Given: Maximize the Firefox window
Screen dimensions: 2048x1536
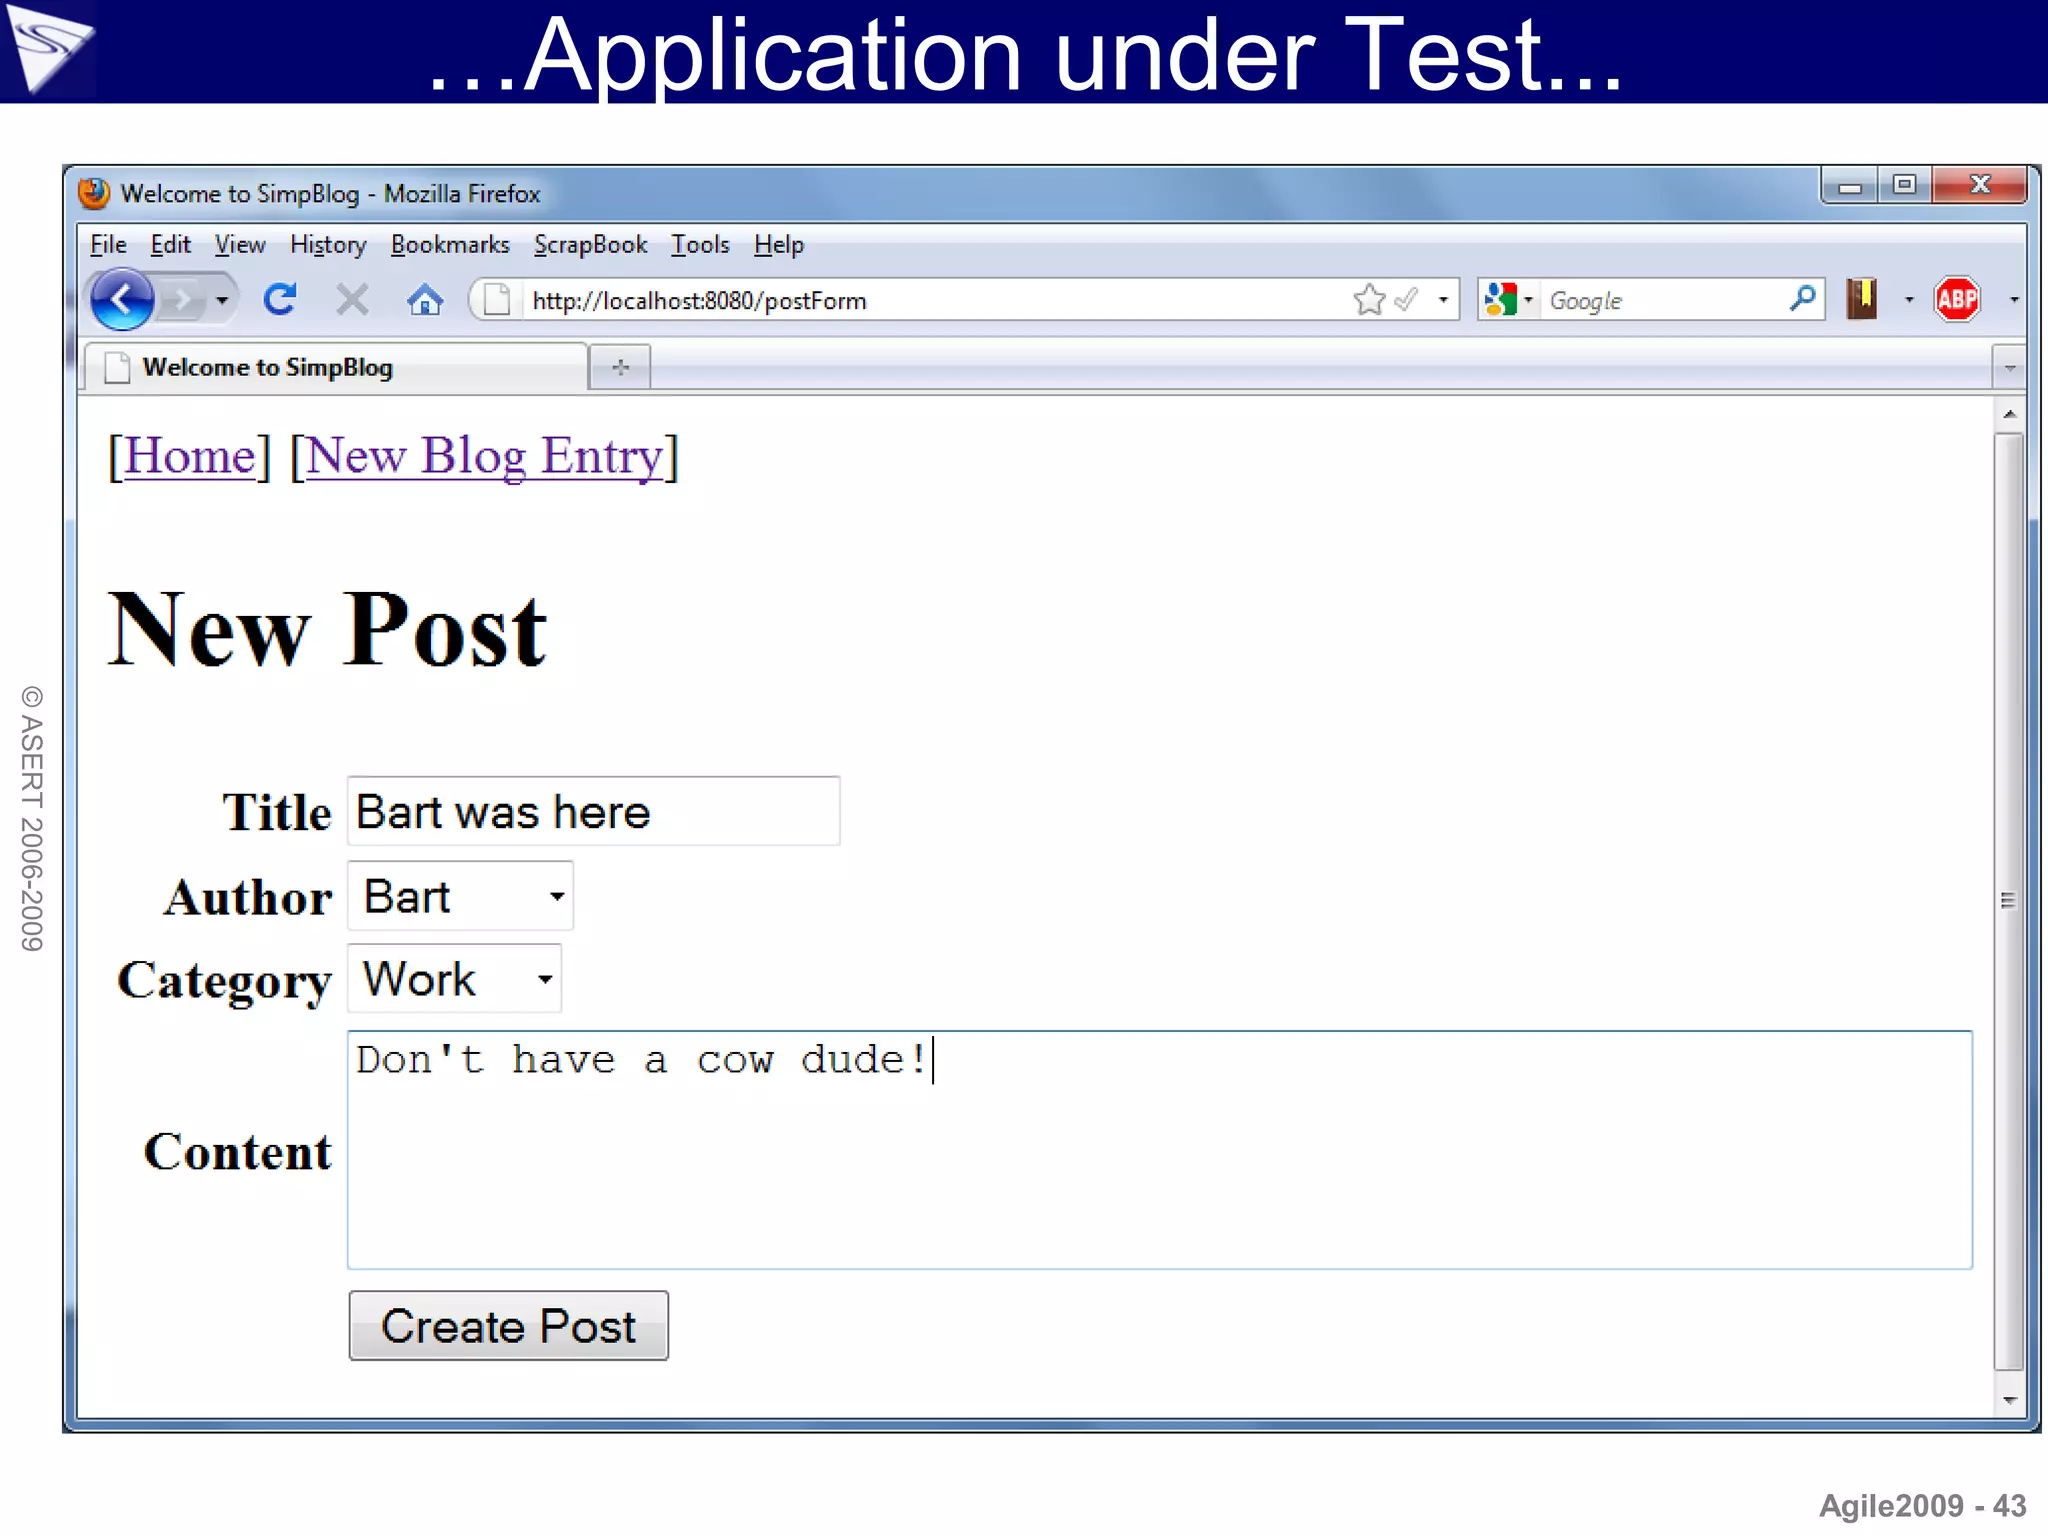Looking at the screenshot, I should [1905, 185].
